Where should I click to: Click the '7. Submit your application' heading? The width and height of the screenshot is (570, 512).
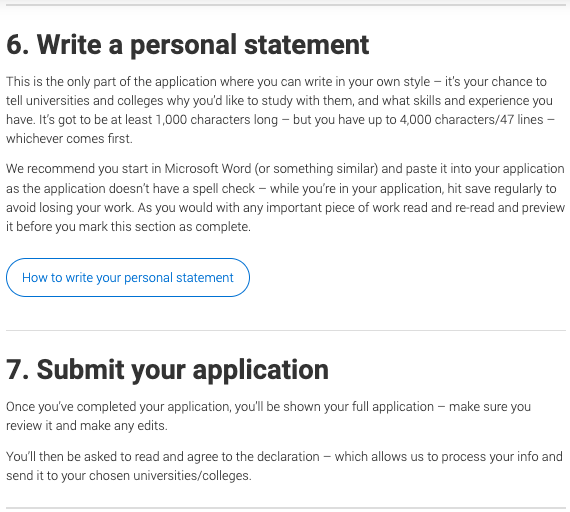(x=167, y=370)
